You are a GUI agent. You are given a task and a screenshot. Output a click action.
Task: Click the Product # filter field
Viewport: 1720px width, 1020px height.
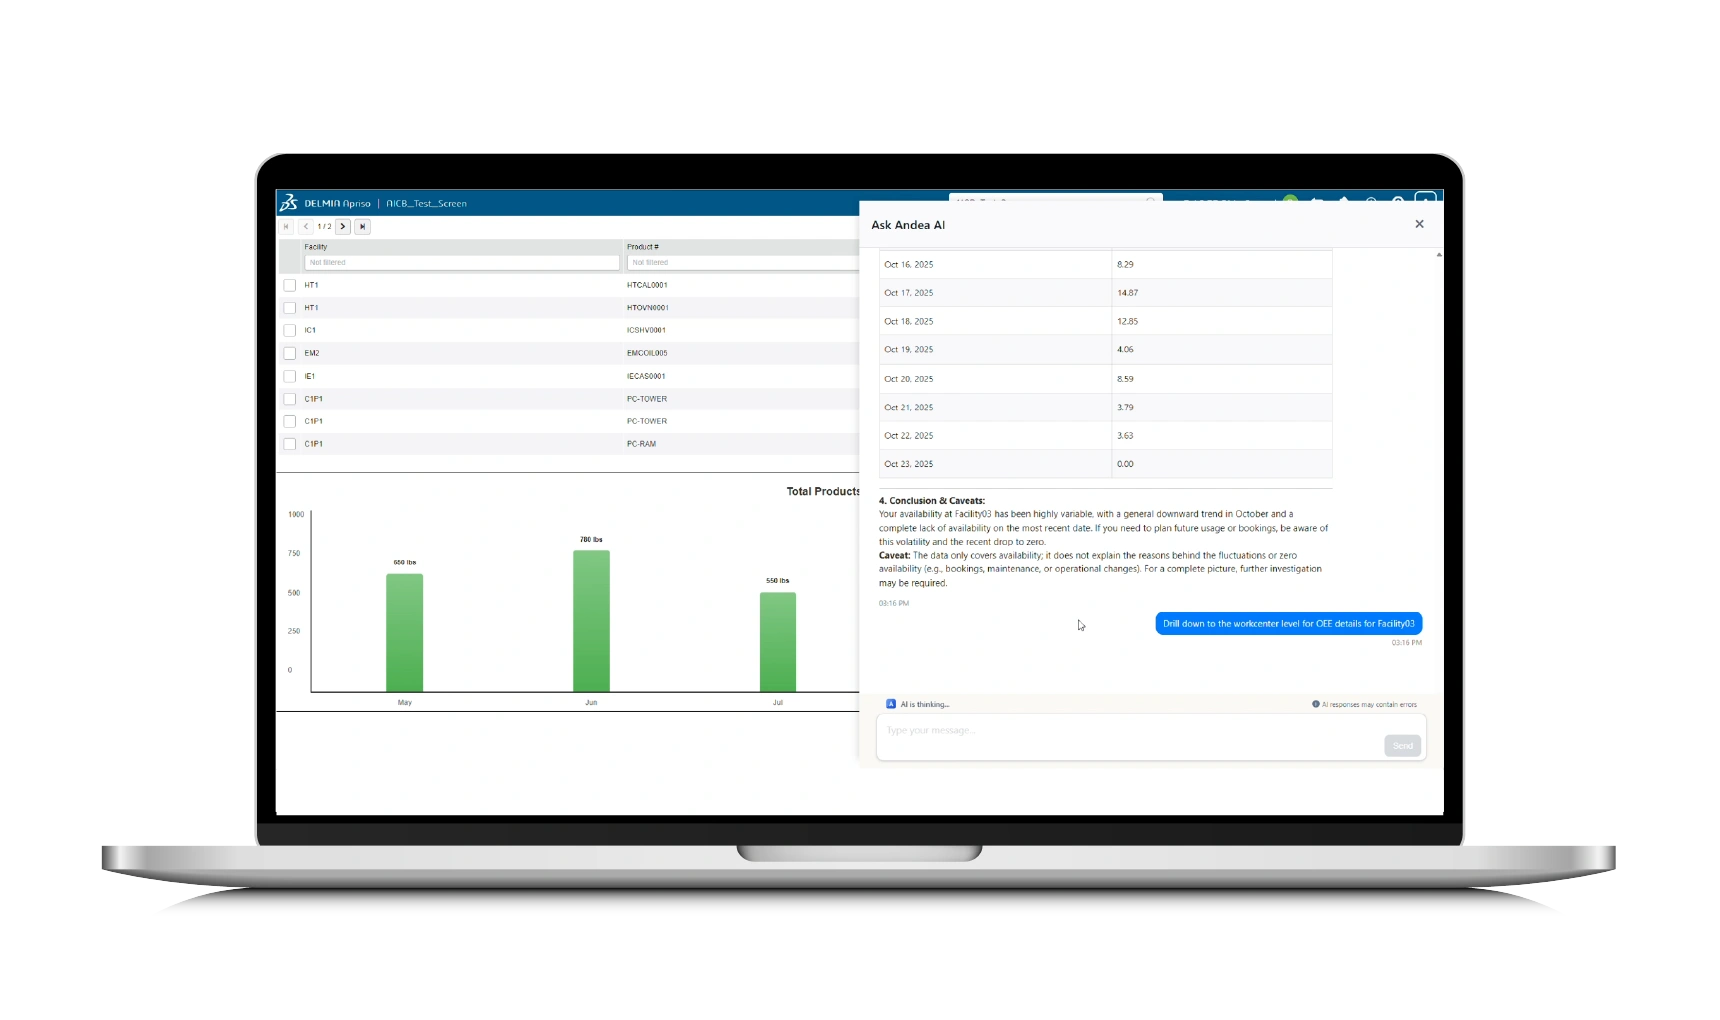point(740,263)
